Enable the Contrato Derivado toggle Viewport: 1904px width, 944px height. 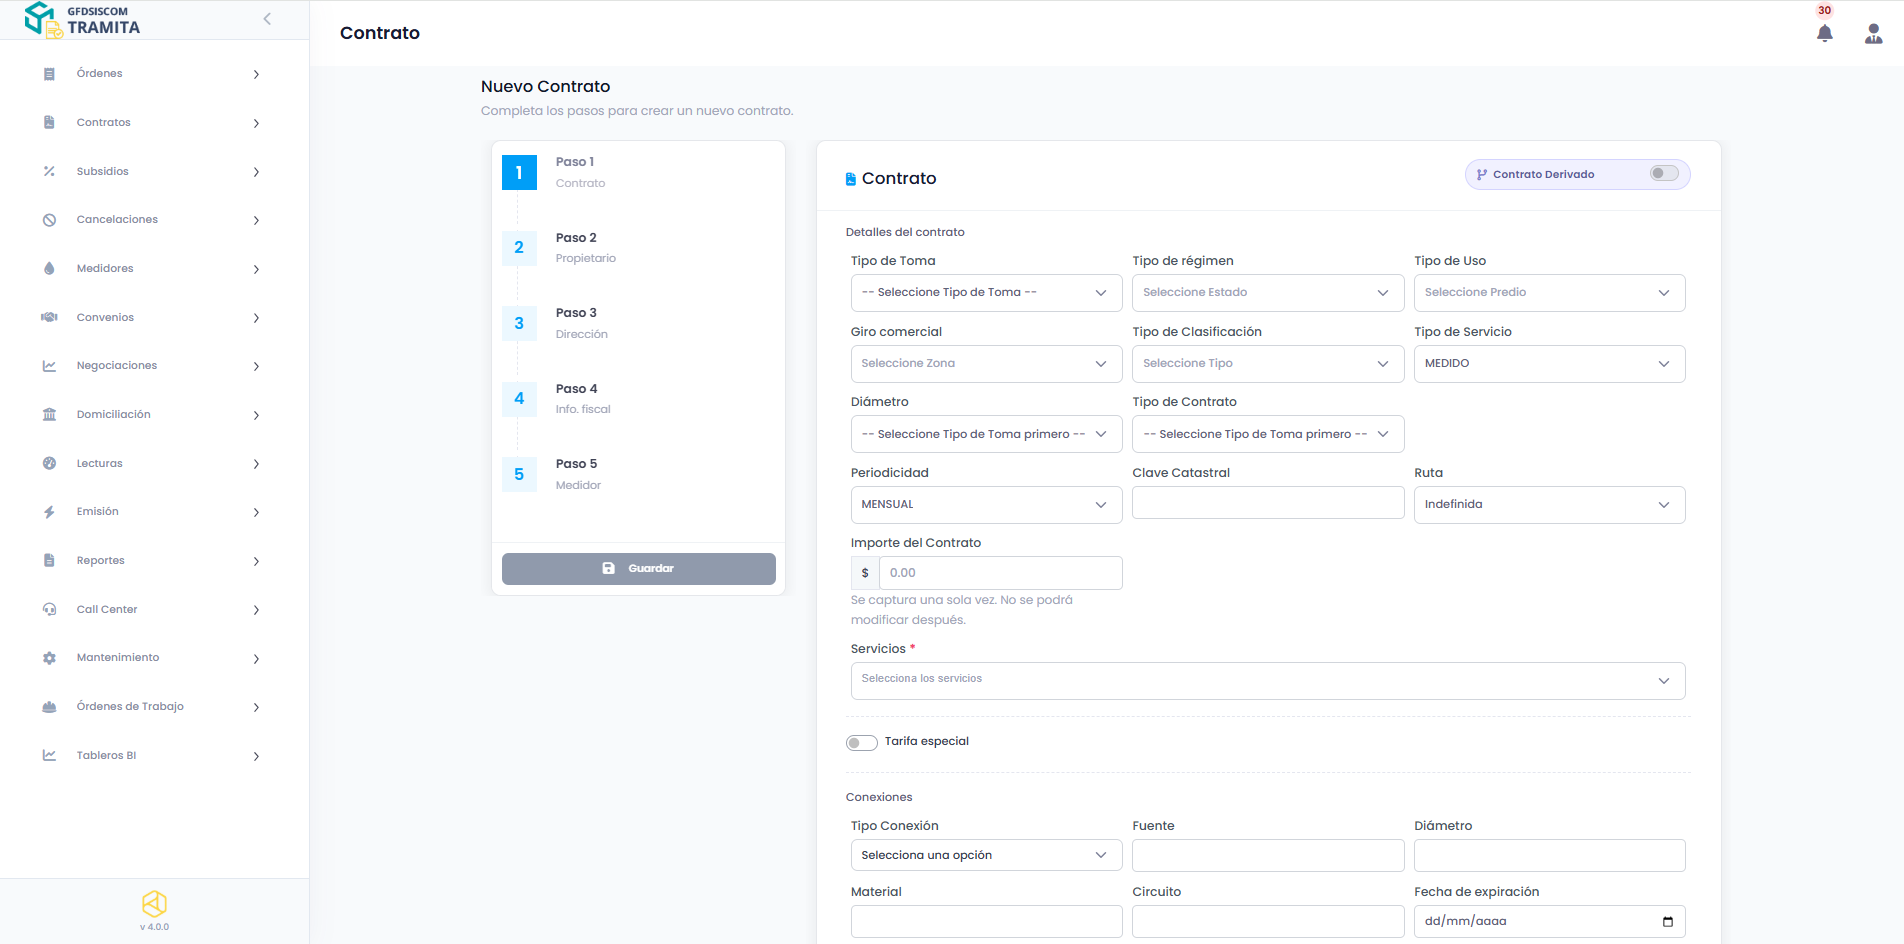(1664, 174)
